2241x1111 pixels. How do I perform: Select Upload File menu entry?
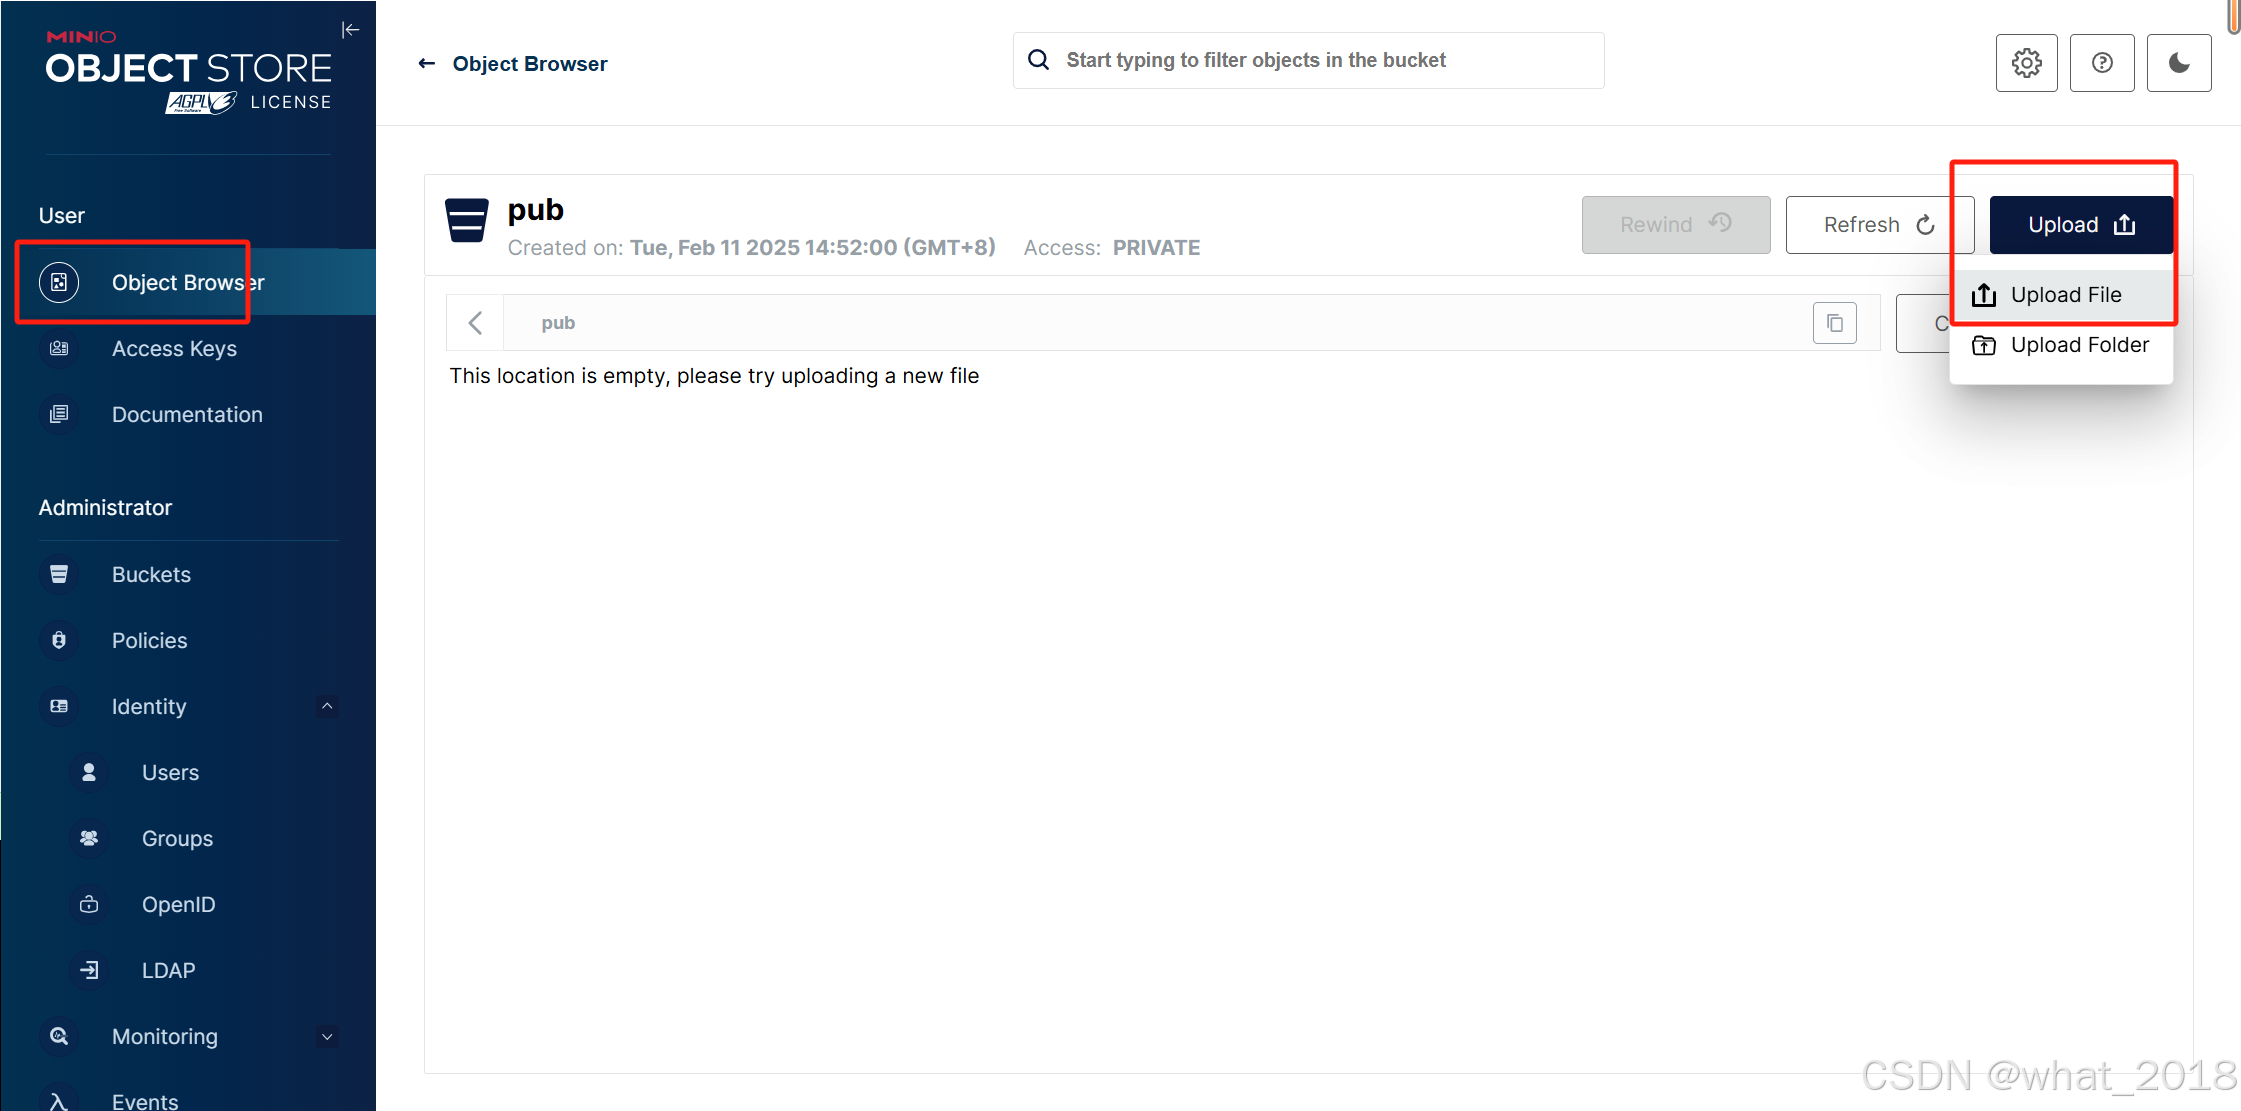[2064, 295]
